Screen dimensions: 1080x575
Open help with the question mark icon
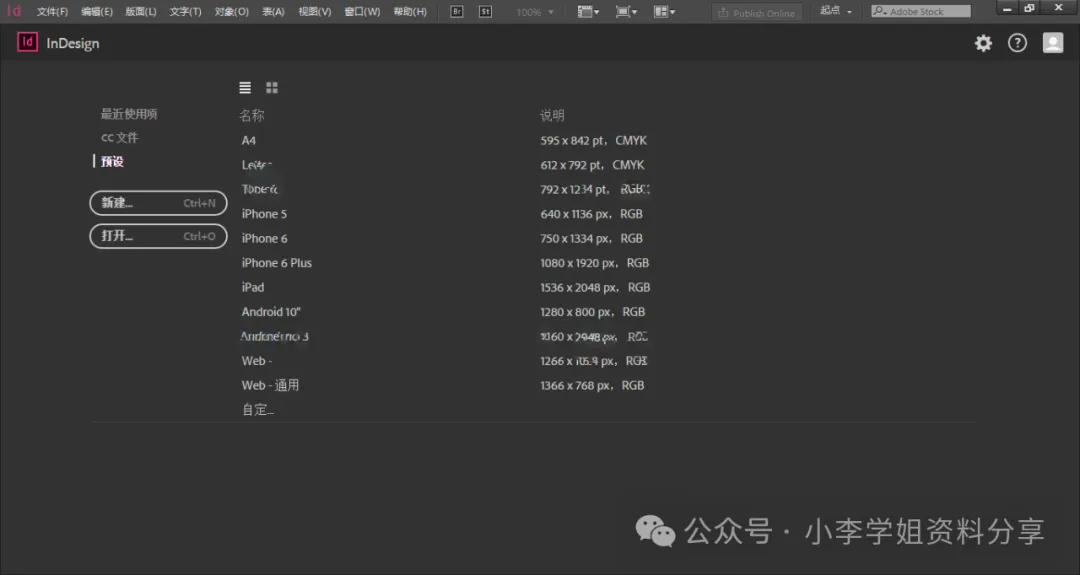[1017, 43]
